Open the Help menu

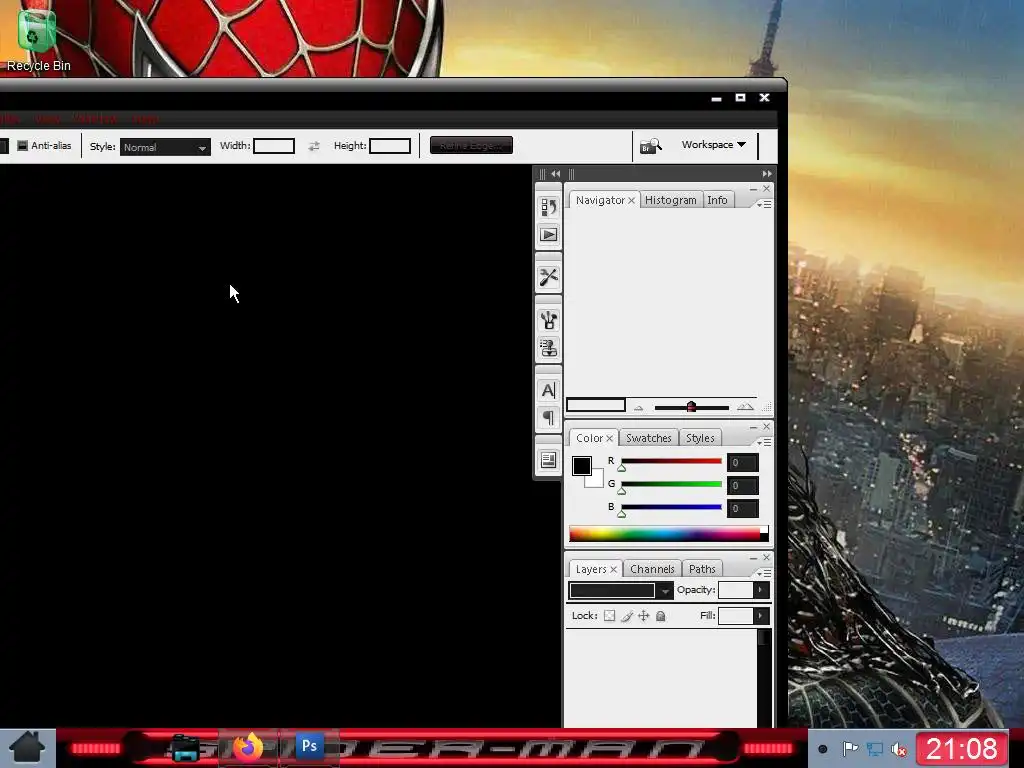click(145, 119)
